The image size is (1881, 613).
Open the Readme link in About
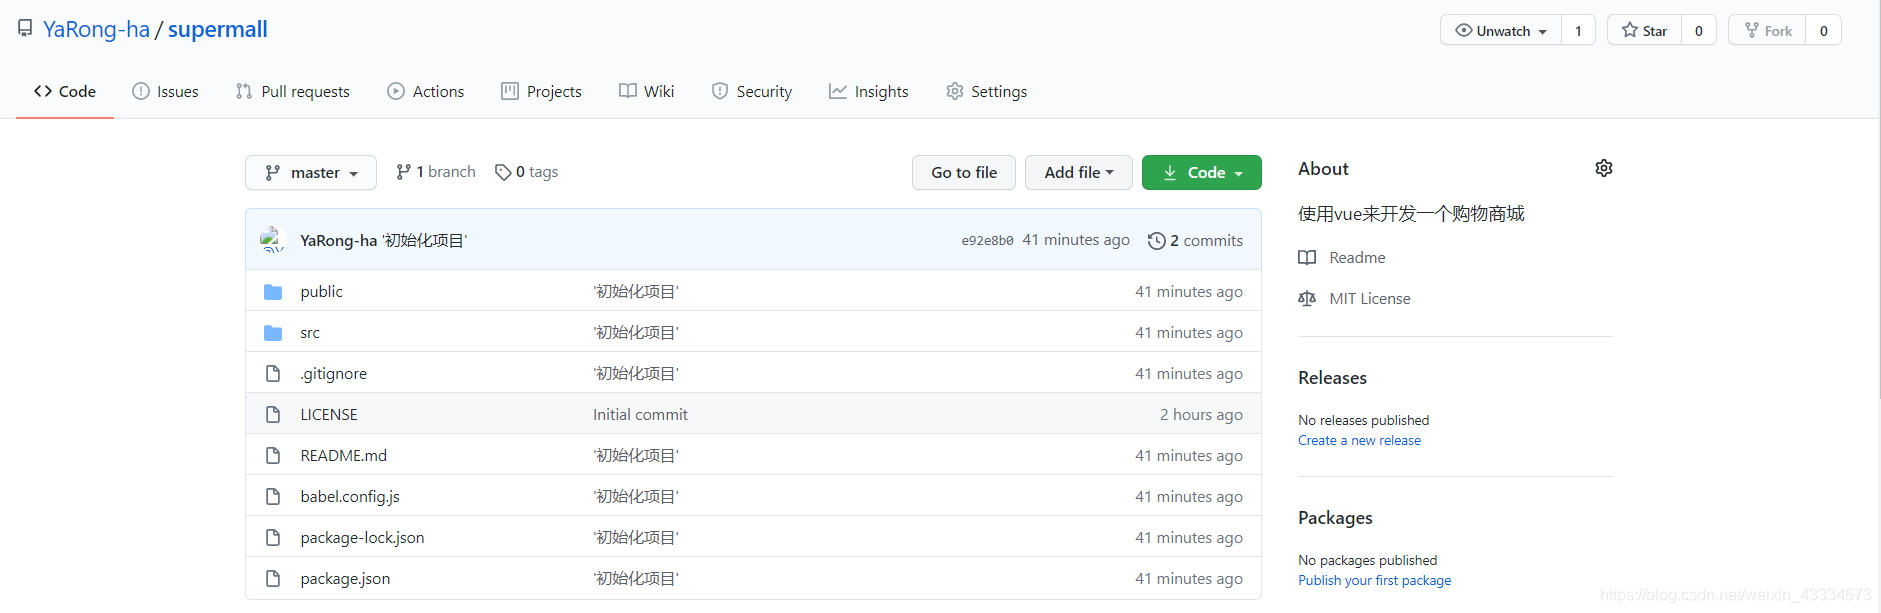point(1357,257)
